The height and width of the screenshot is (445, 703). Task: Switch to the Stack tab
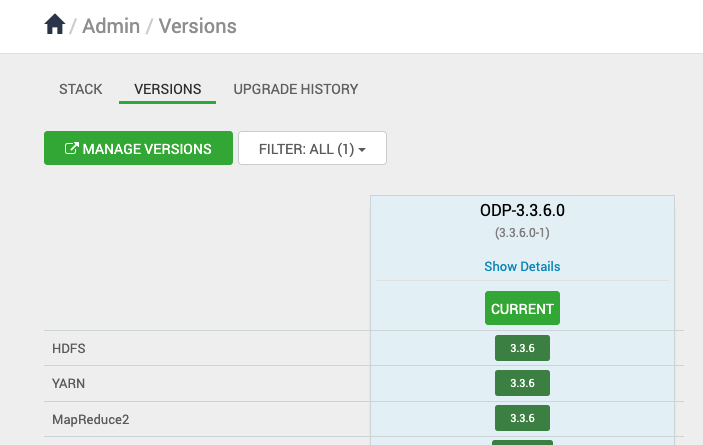81,89
